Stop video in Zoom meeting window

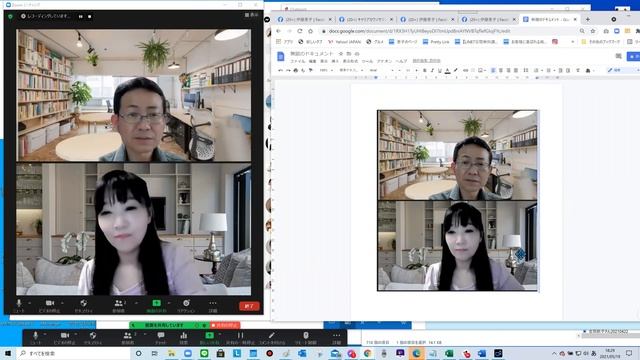49,306
